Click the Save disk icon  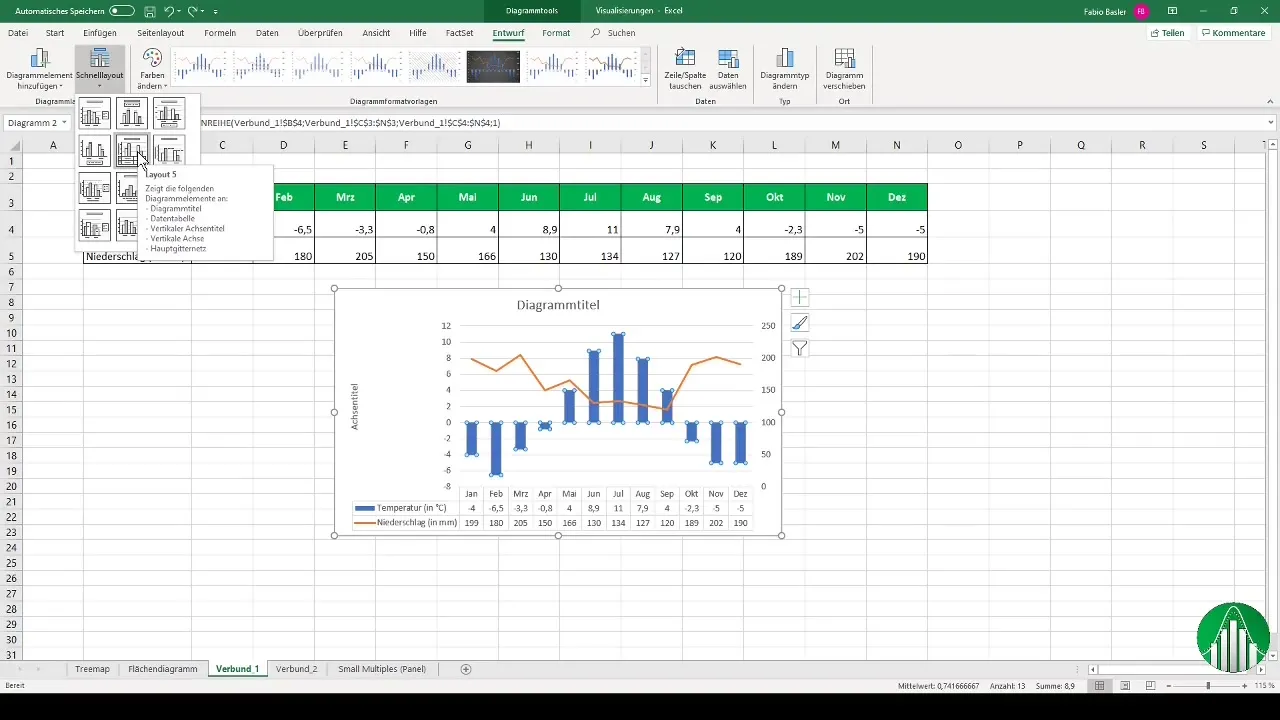point(149,11)
